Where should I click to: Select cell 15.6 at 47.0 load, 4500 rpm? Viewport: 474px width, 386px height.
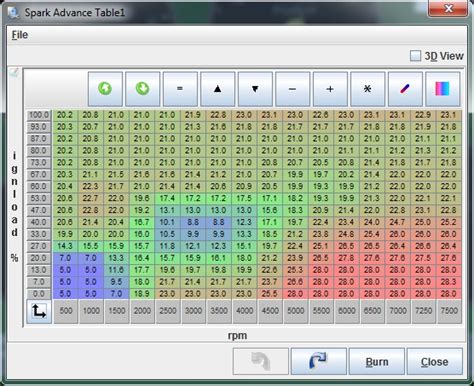click(x=270, y=210)
